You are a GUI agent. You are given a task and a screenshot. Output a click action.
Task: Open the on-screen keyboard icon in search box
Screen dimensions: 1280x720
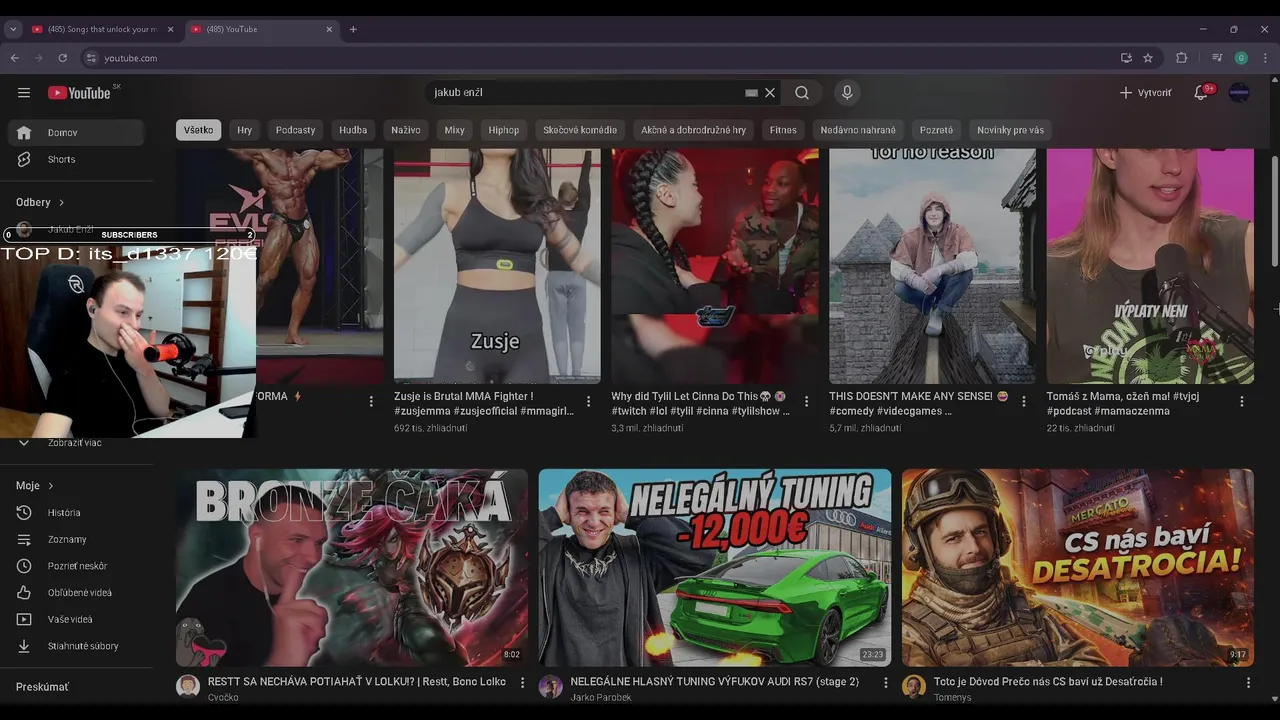[x=751, y=93]
